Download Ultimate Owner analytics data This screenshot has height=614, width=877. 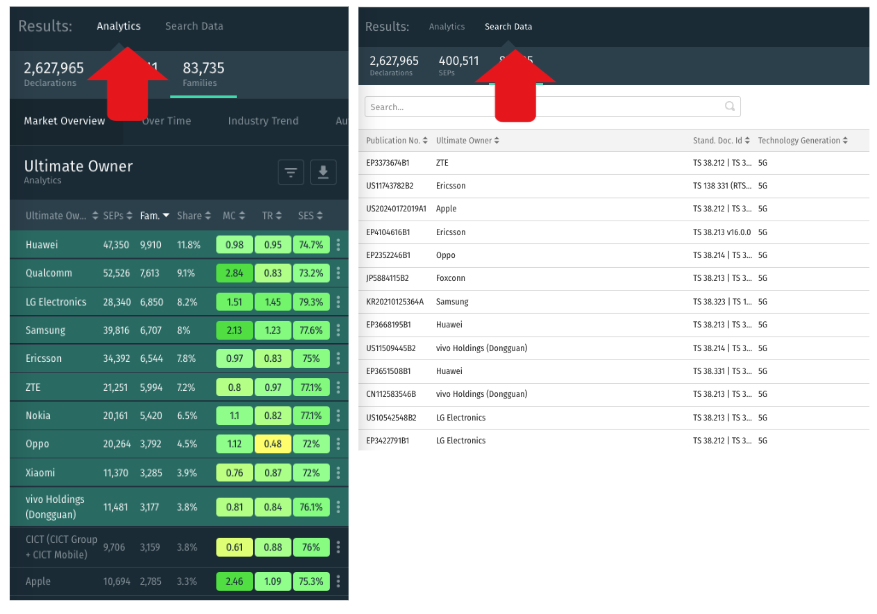pyautogui.click(x=323, y=172)
